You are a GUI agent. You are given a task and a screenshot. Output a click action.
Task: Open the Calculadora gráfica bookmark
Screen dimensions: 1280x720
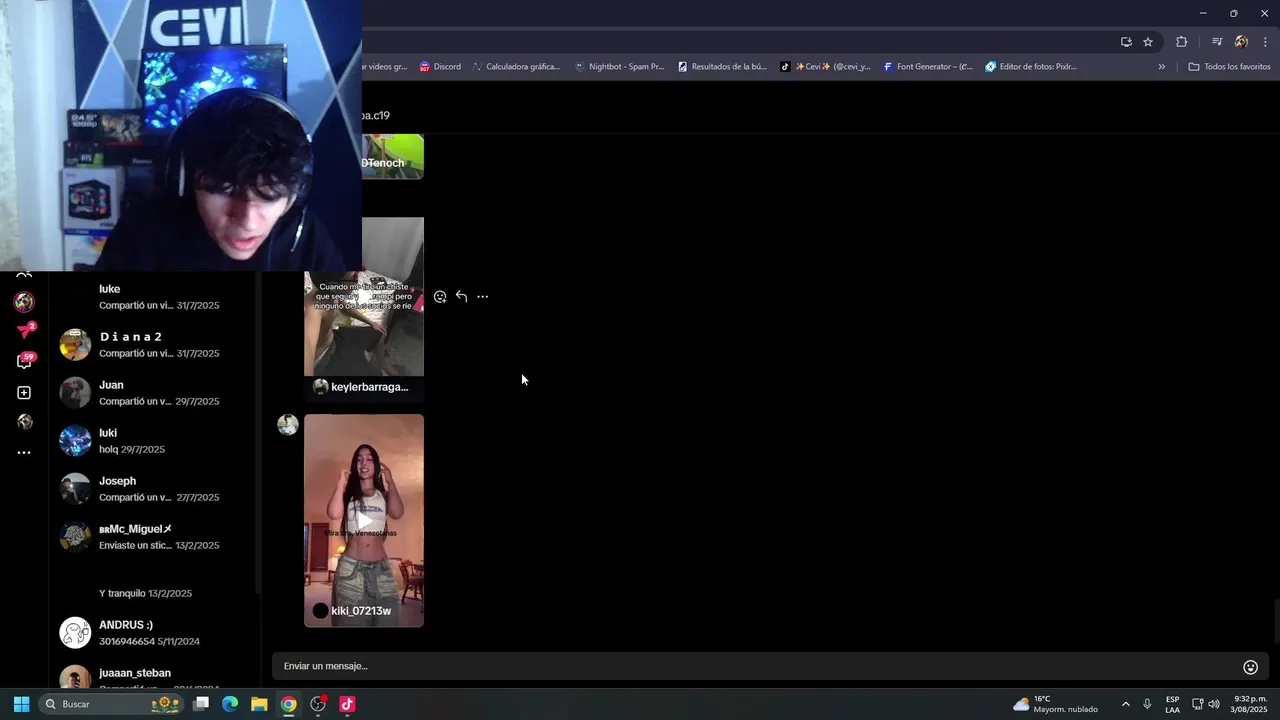coord(516,67)
